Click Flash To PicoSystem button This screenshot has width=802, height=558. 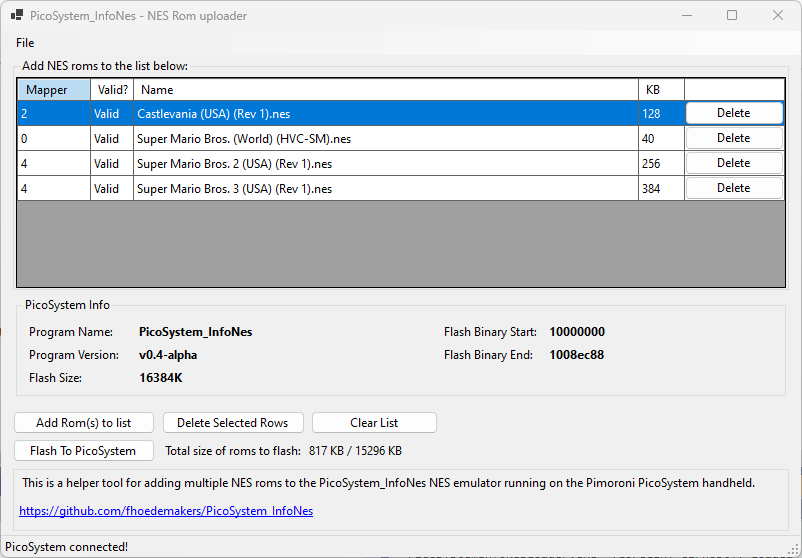pos(84,451)
